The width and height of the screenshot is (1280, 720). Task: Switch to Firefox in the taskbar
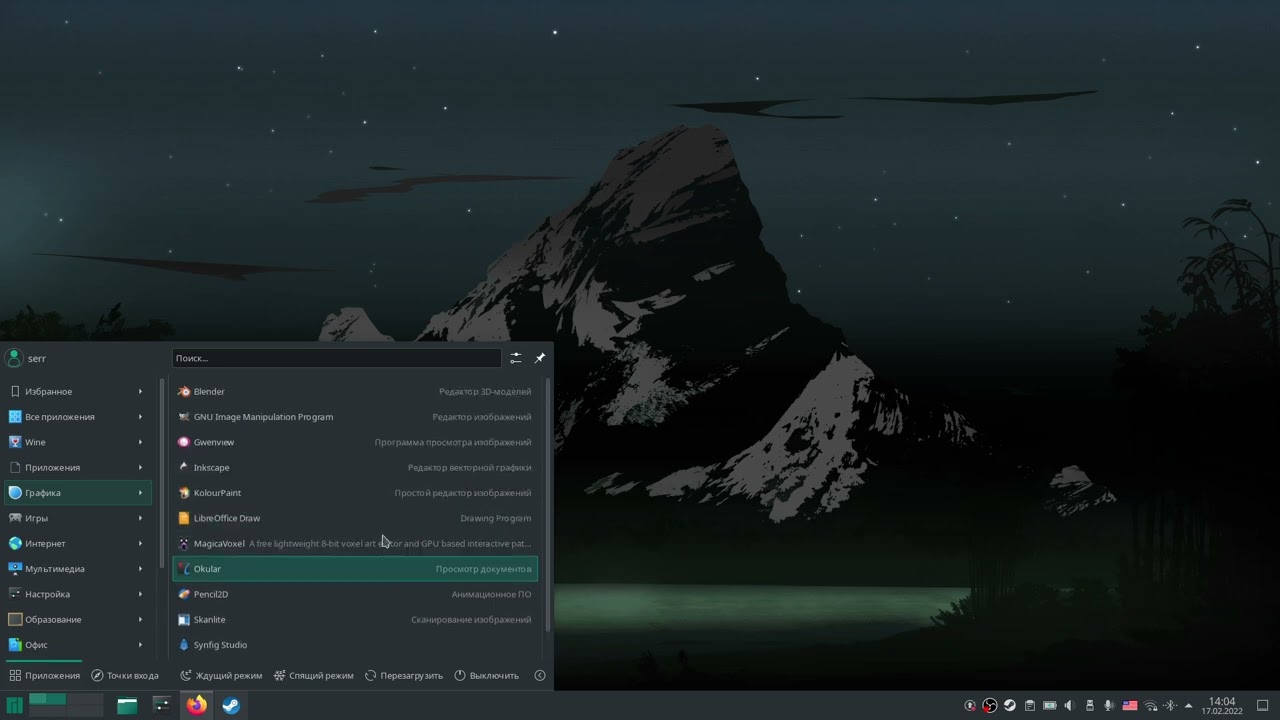[196, 705]
